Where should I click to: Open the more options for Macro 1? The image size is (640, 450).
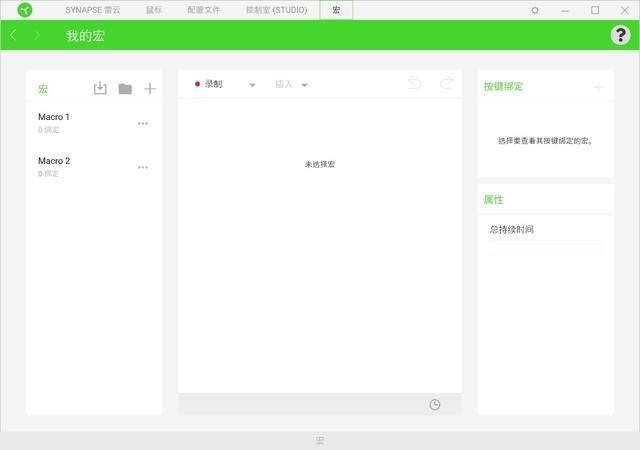pos(143,123)
